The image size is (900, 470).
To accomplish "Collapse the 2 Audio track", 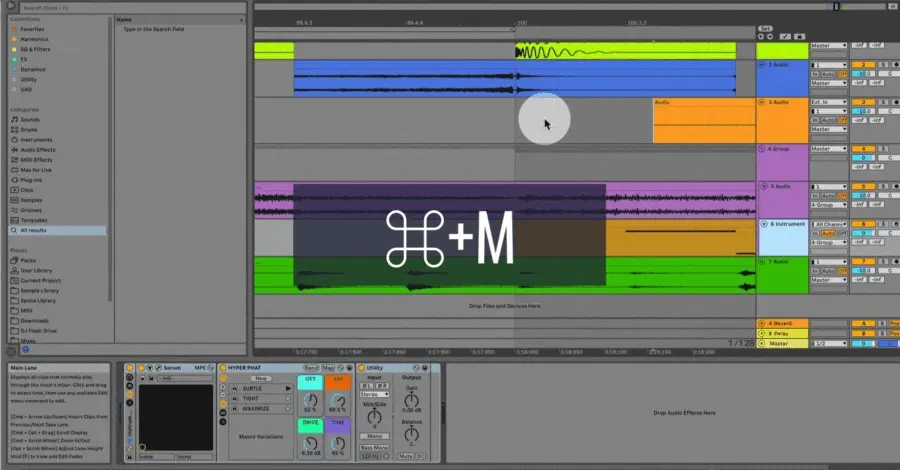I will click(x=762, y=65).
